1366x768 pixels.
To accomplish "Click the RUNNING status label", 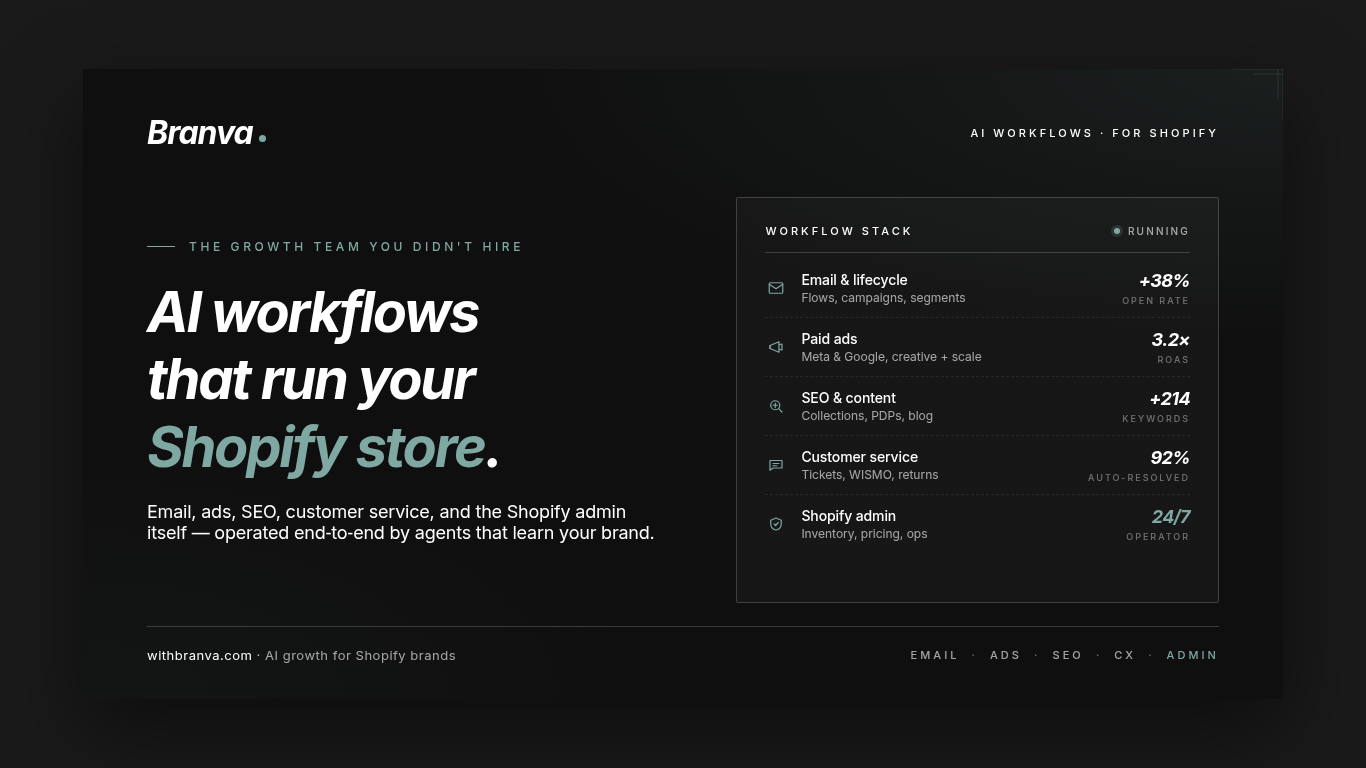I will point(1158,231).
